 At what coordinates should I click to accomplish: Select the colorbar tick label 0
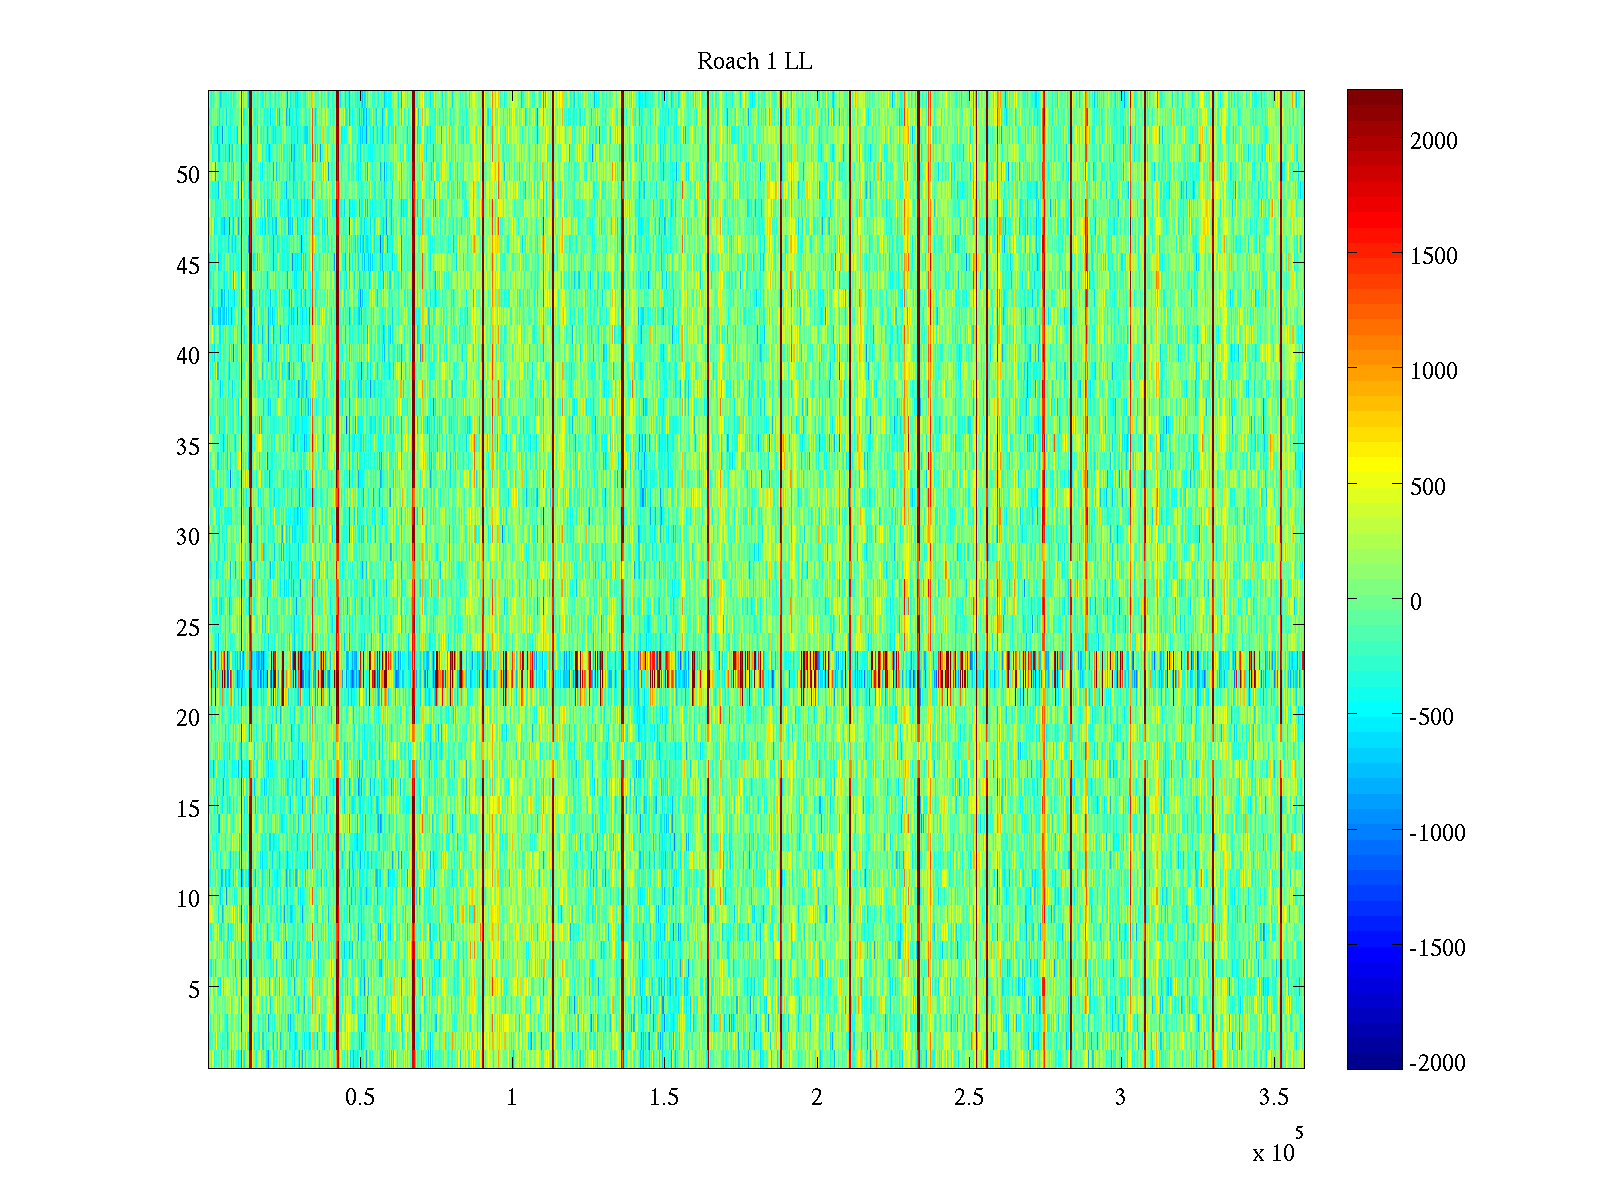(1415, 602)
